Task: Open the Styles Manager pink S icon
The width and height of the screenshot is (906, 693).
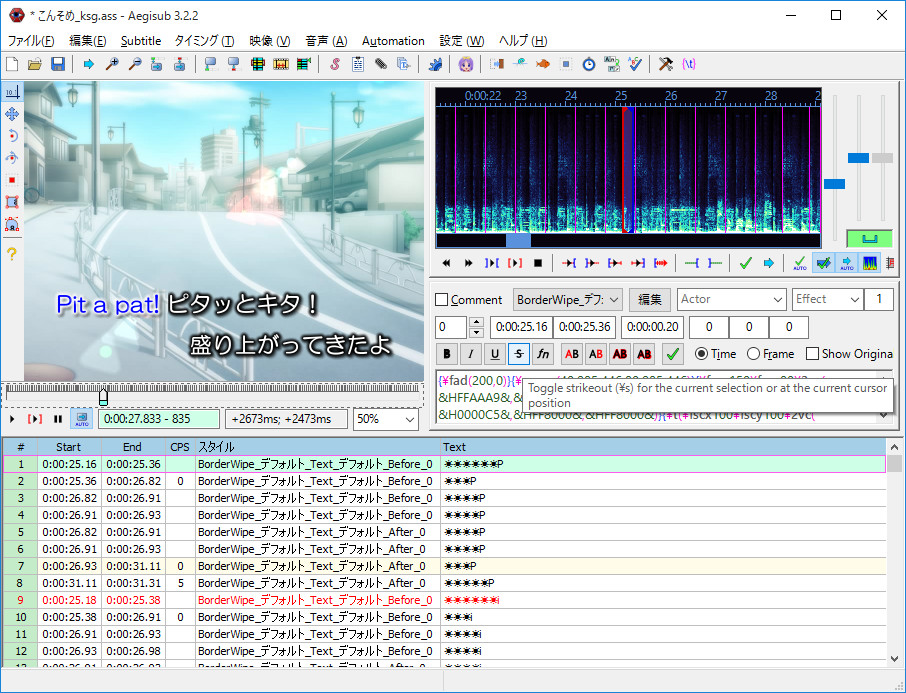Action: [335, 64]
